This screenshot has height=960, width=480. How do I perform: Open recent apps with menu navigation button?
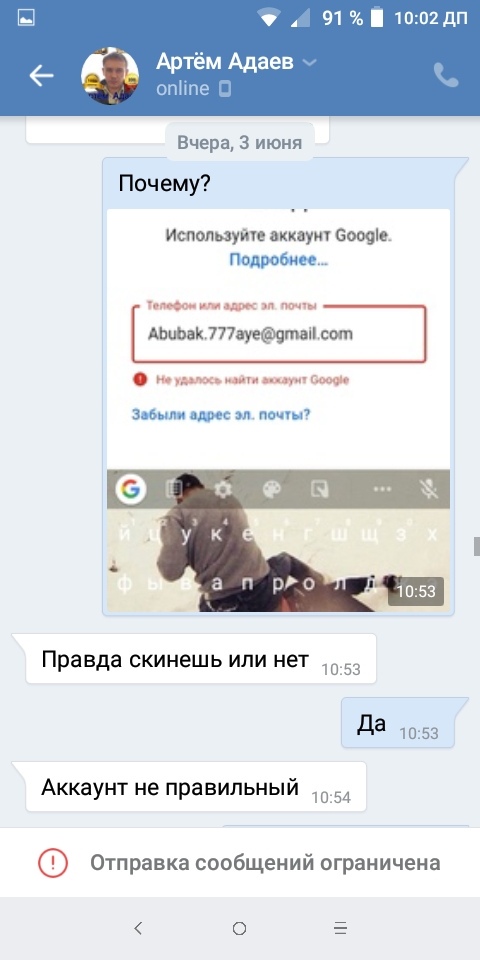[341, 928]
